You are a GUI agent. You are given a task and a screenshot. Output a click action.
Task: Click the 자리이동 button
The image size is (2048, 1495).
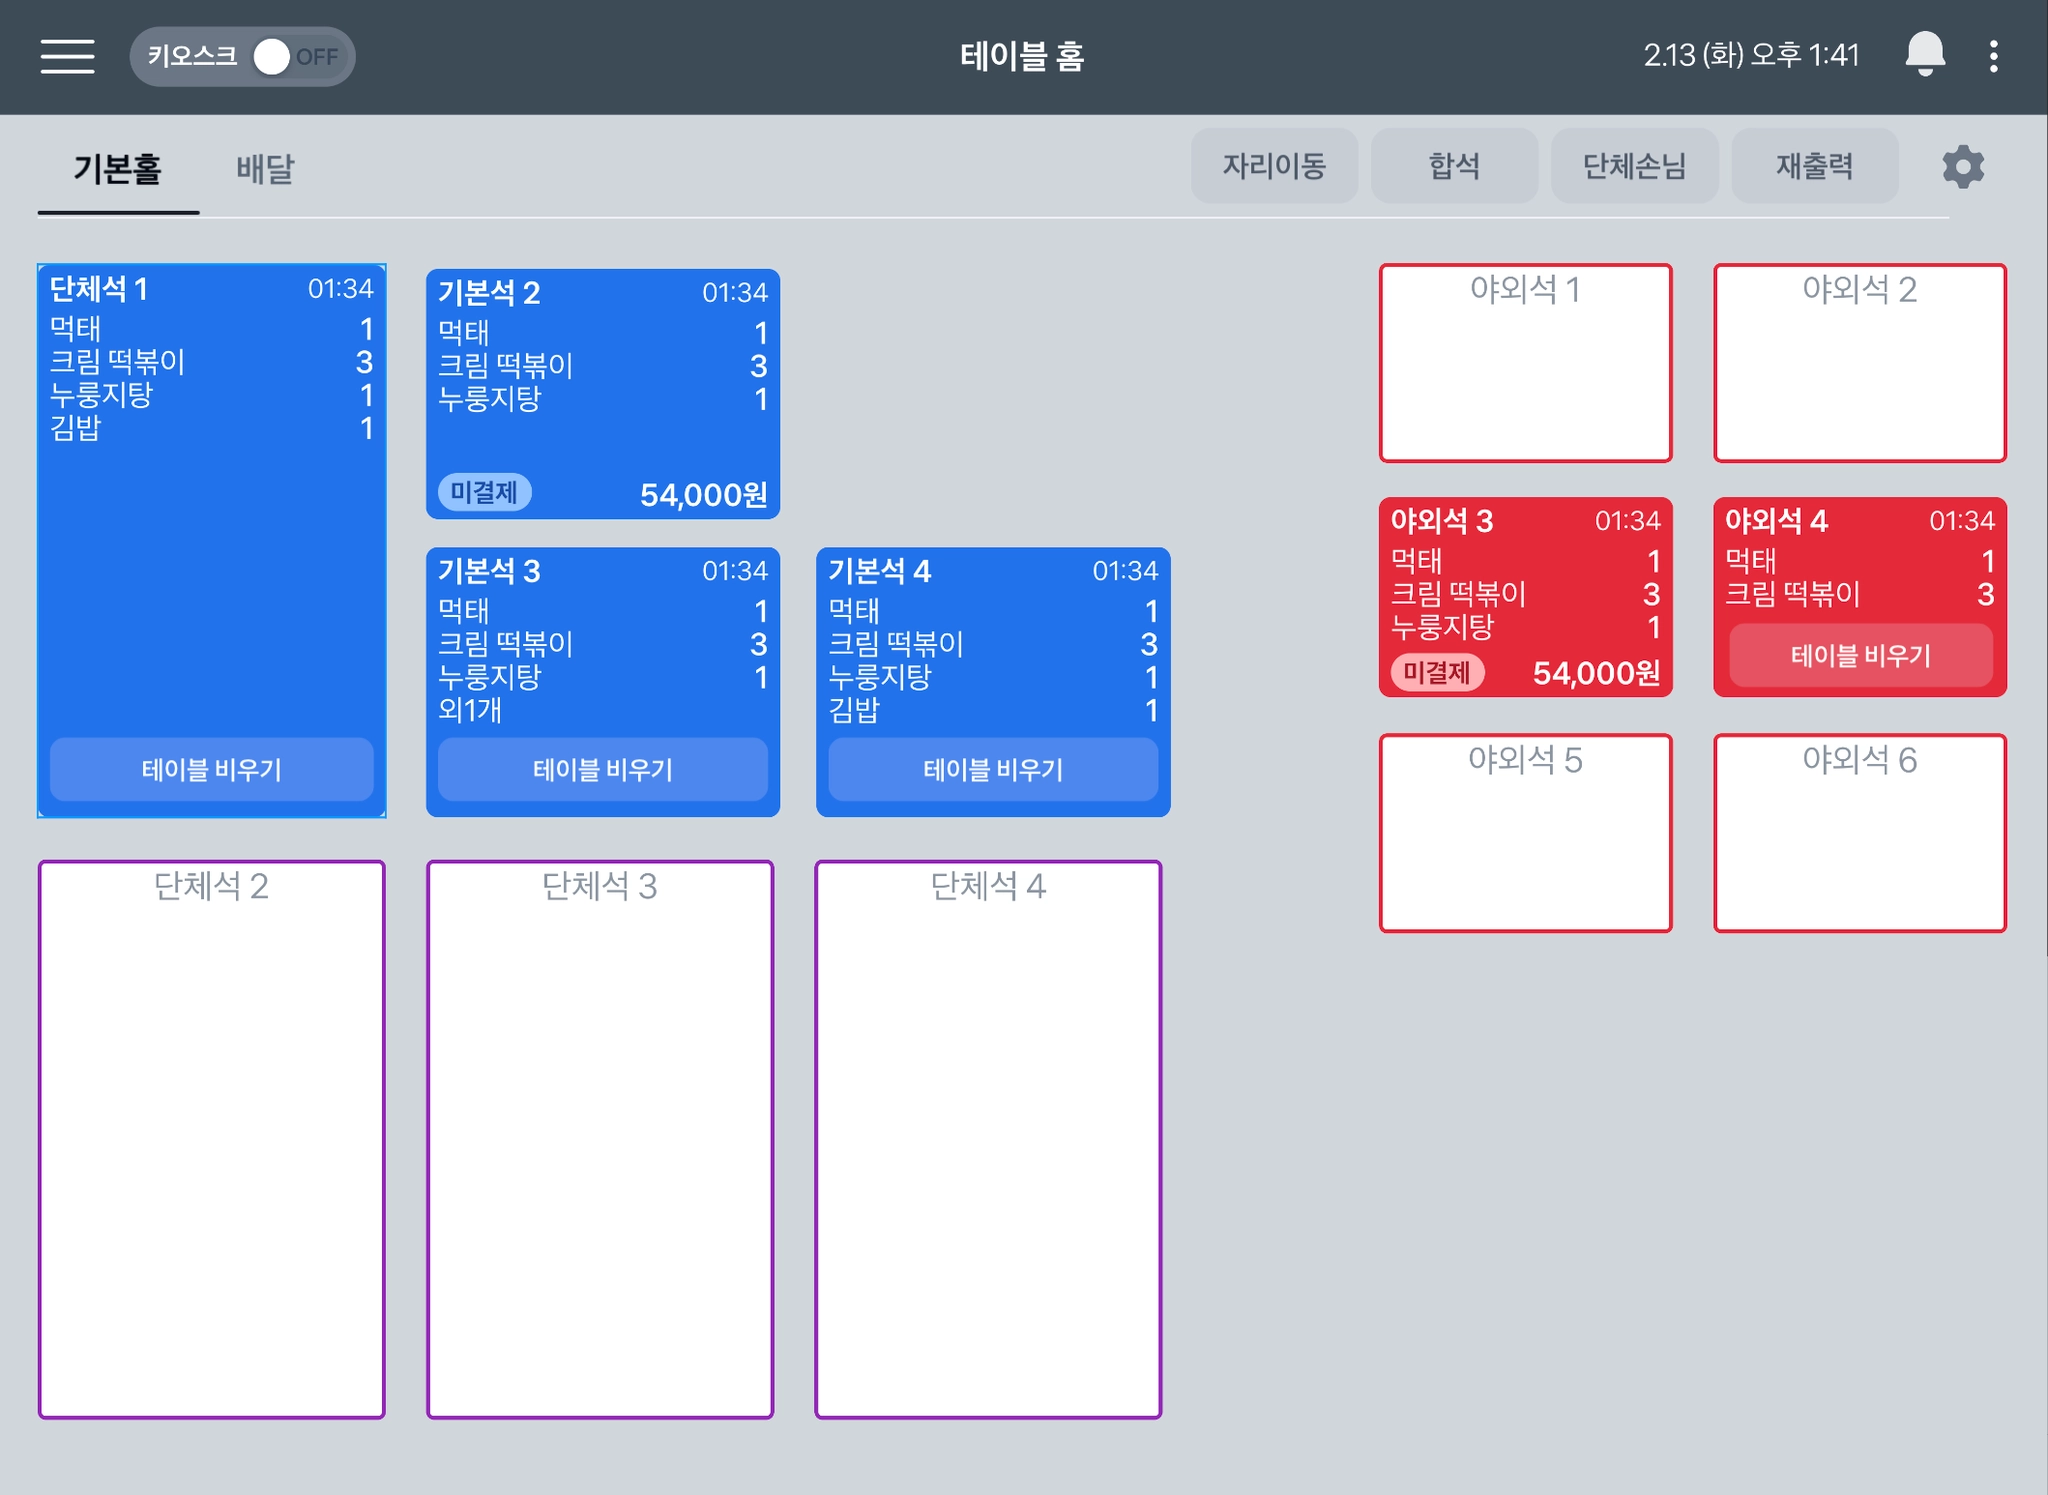(x=1273, y=166)
